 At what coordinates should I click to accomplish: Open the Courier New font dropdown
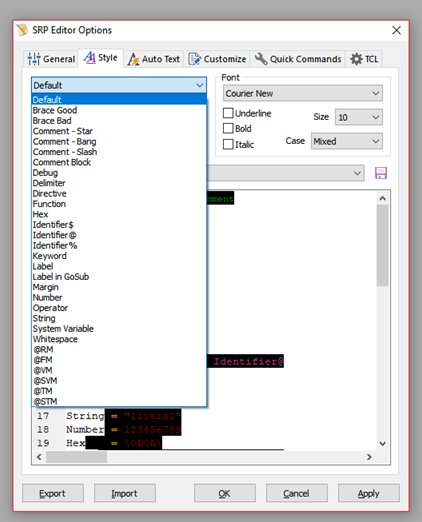click(x=303, y=93)
